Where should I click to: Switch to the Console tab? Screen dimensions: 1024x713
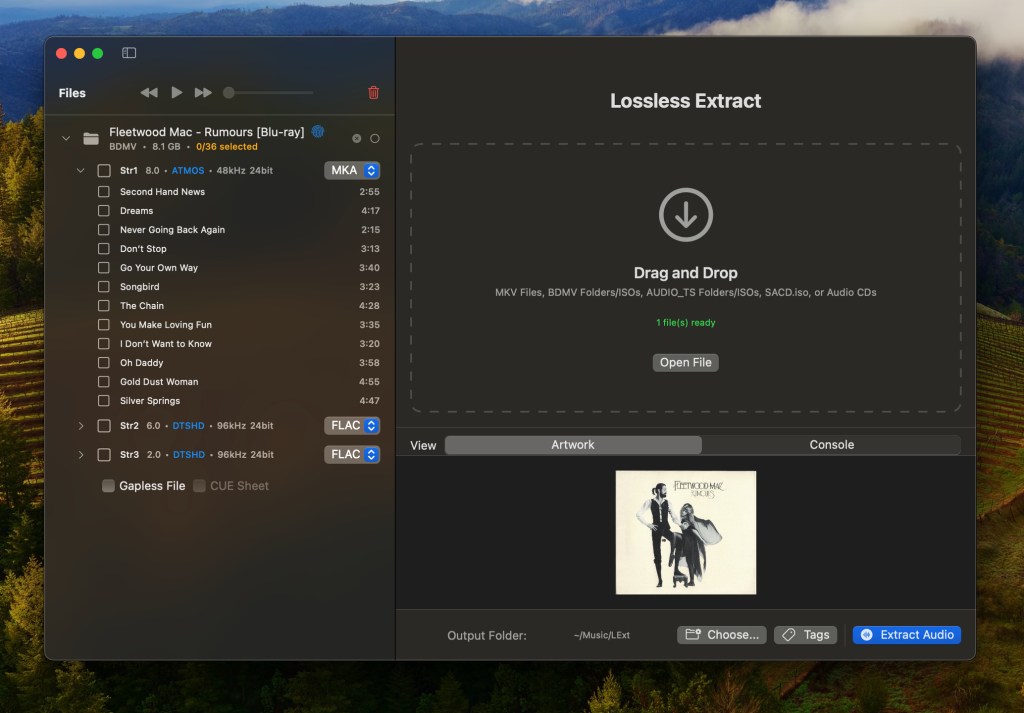[831, 445]
